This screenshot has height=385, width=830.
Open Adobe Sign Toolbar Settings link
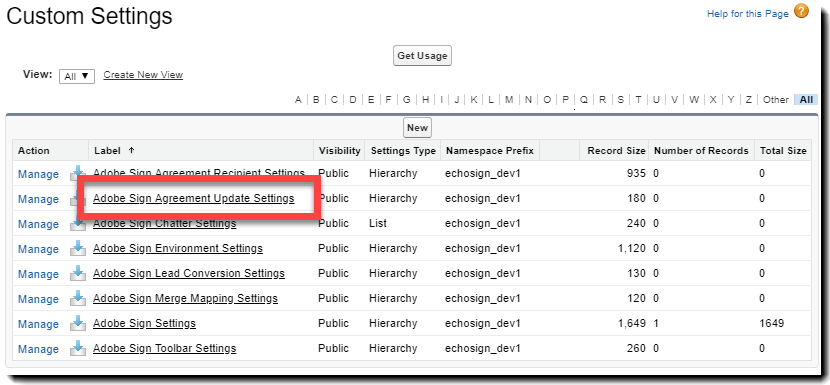[164, 348]
